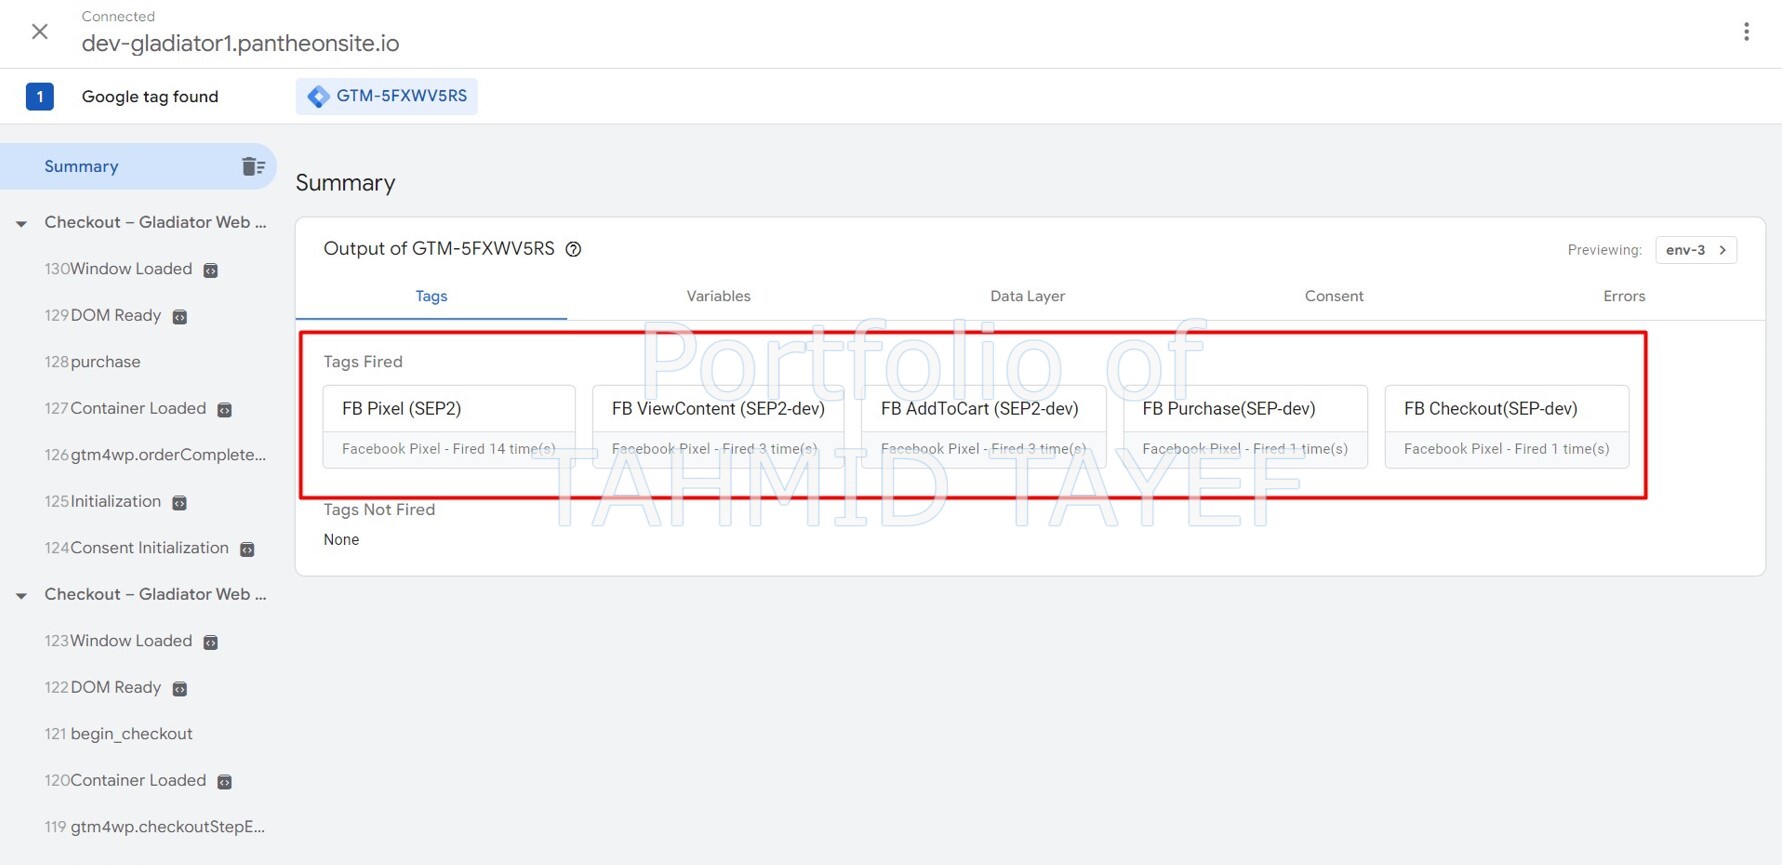Select event 122 DOM Ready

pos(103,688)
